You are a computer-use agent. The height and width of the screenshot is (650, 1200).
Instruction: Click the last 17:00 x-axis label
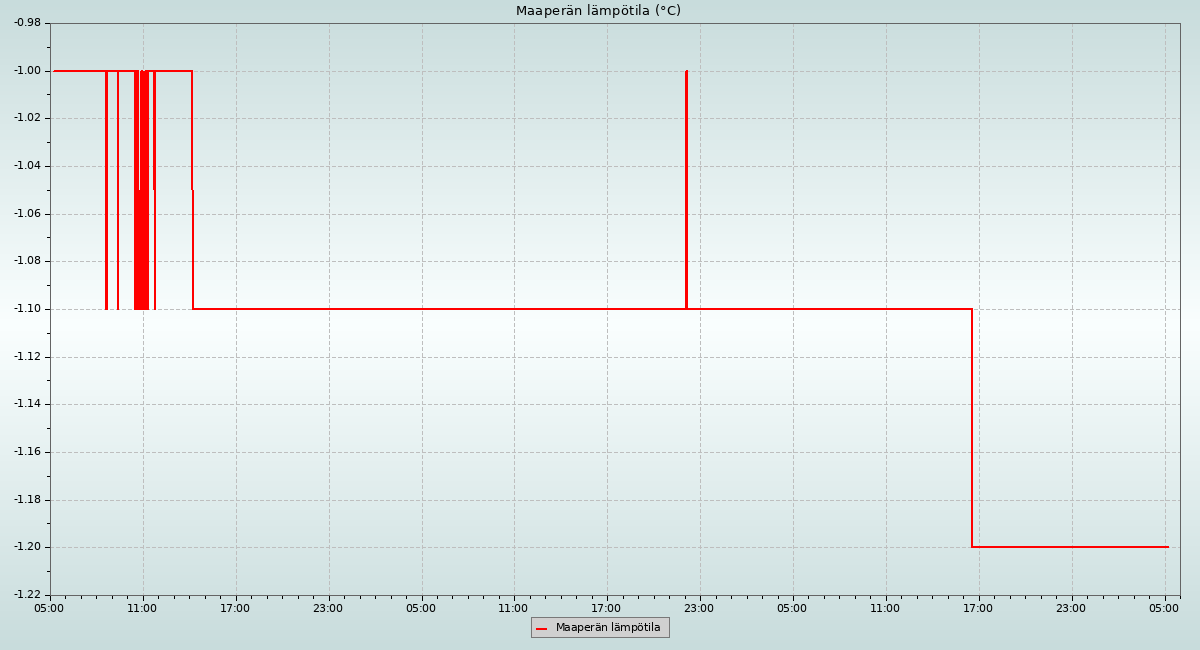tap(978, 608)
